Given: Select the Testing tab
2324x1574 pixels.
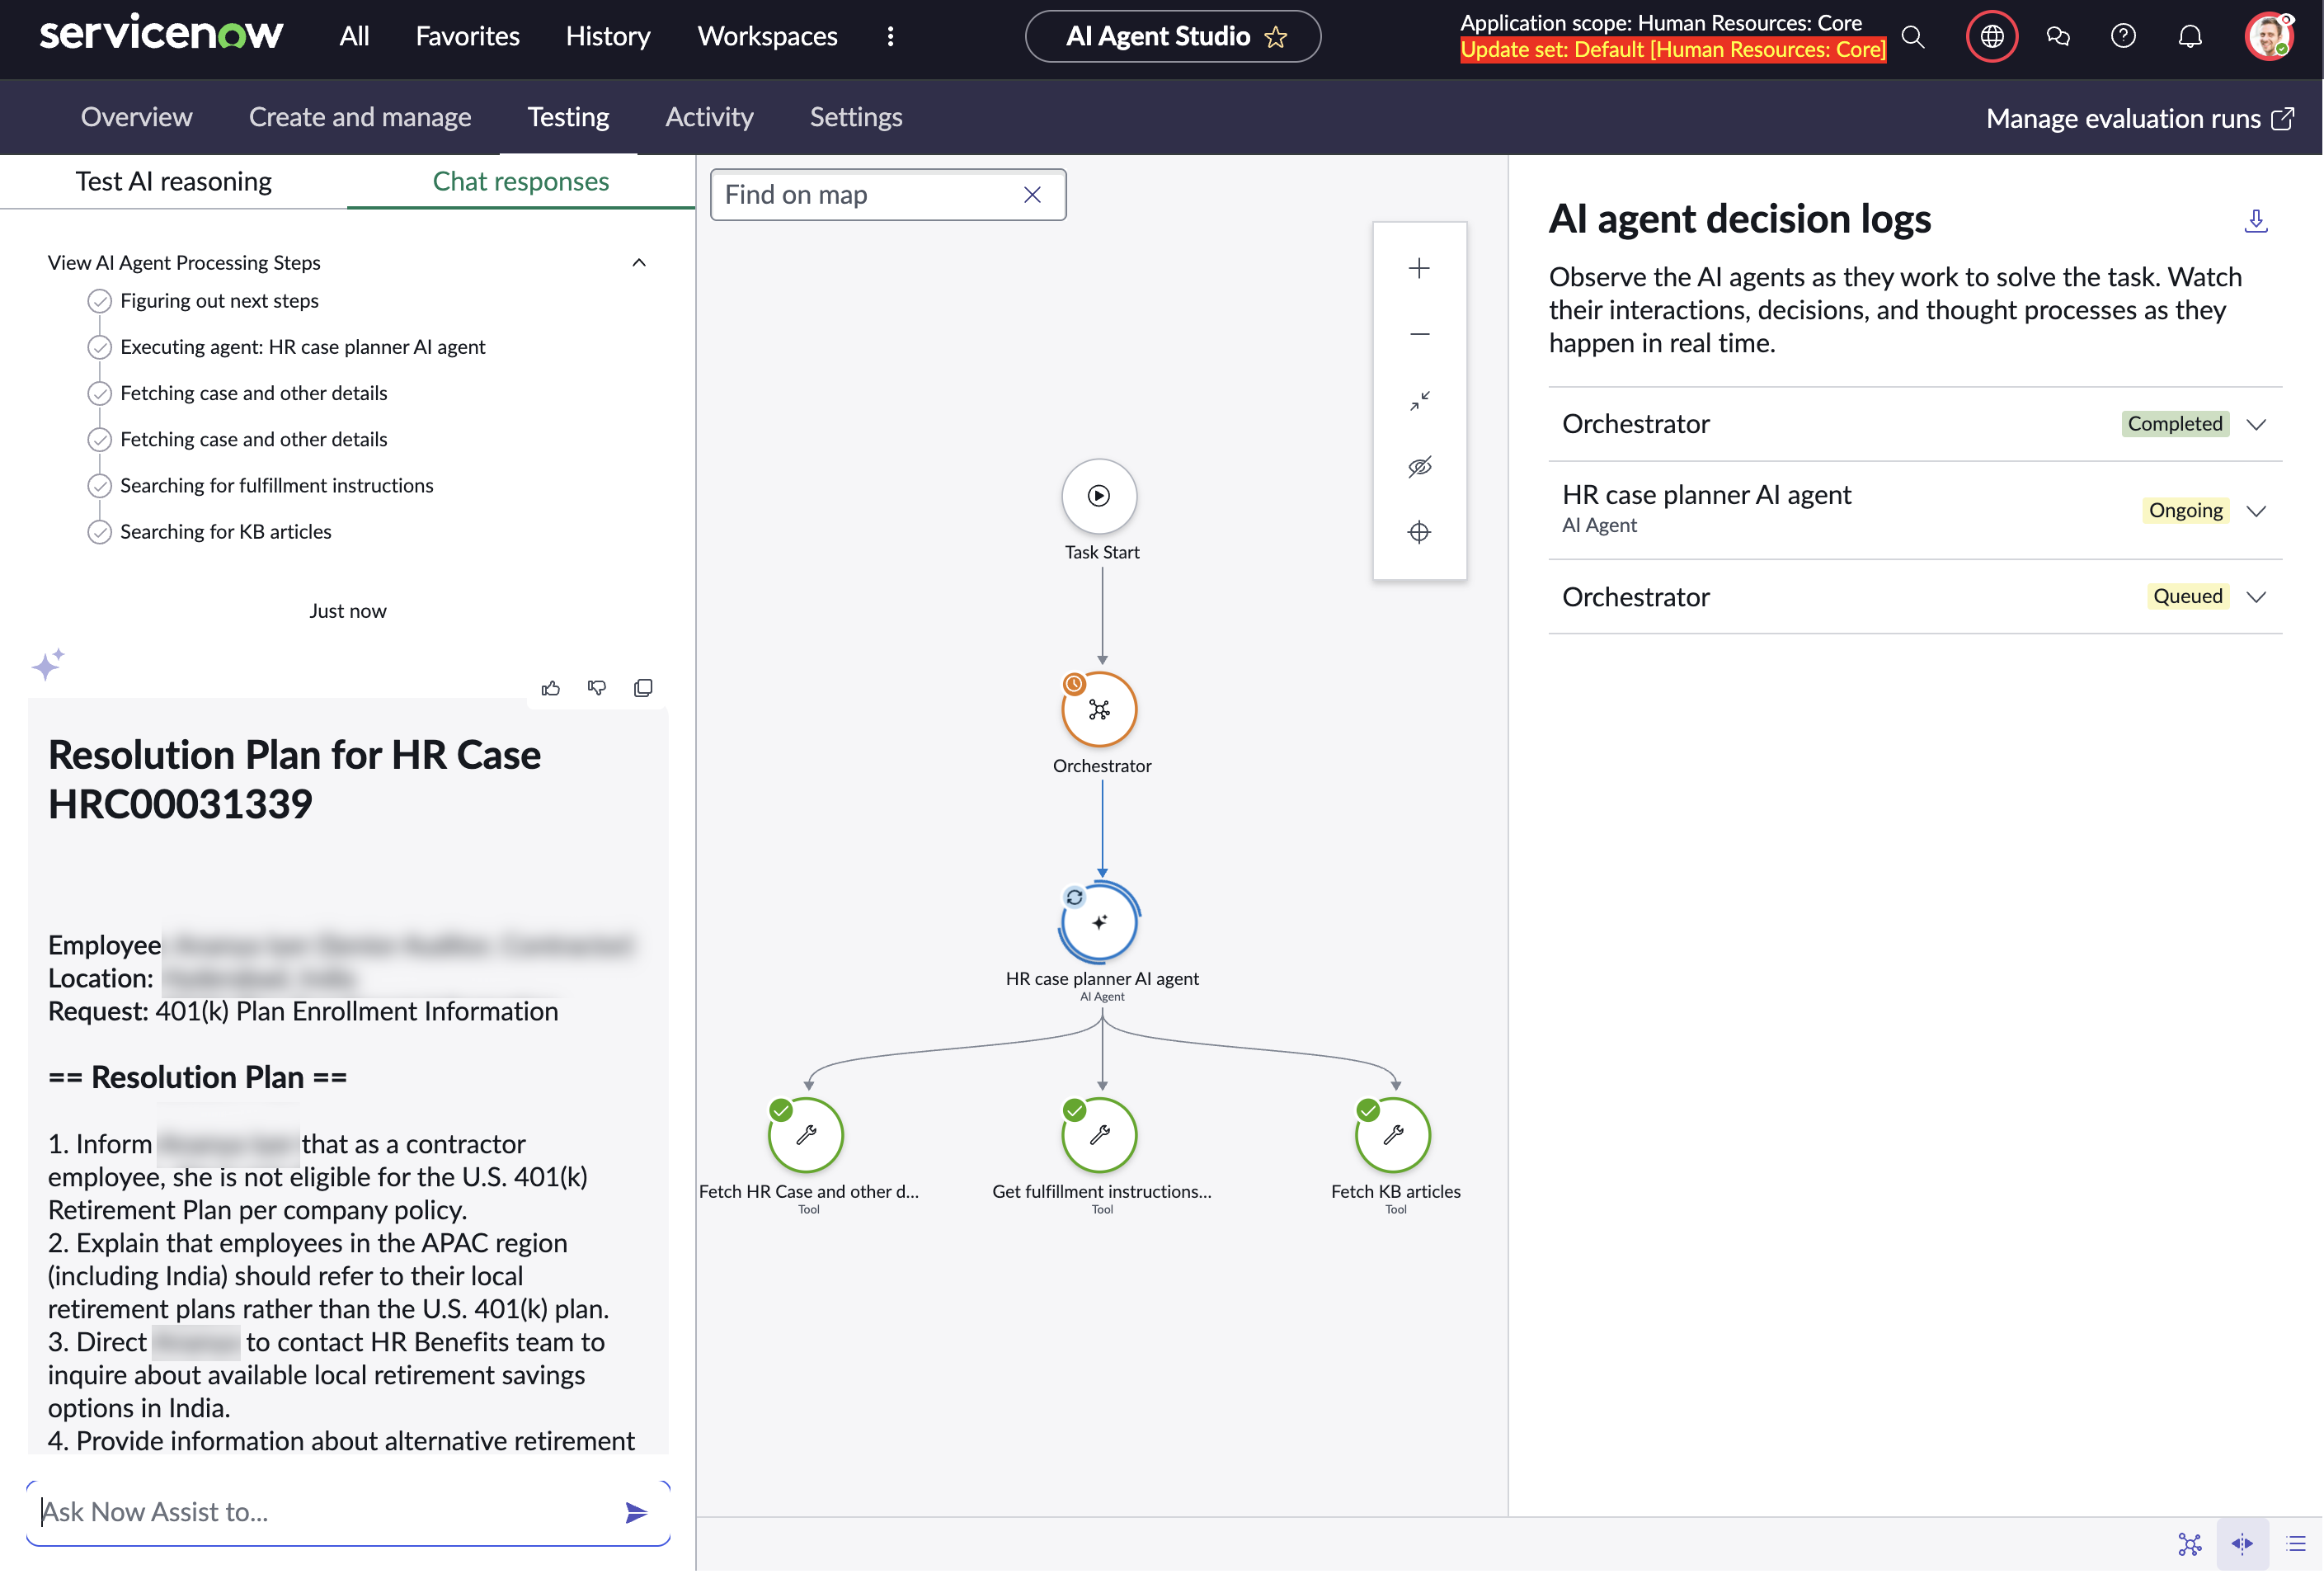Looking at the screenshot, I should [568, 117].
